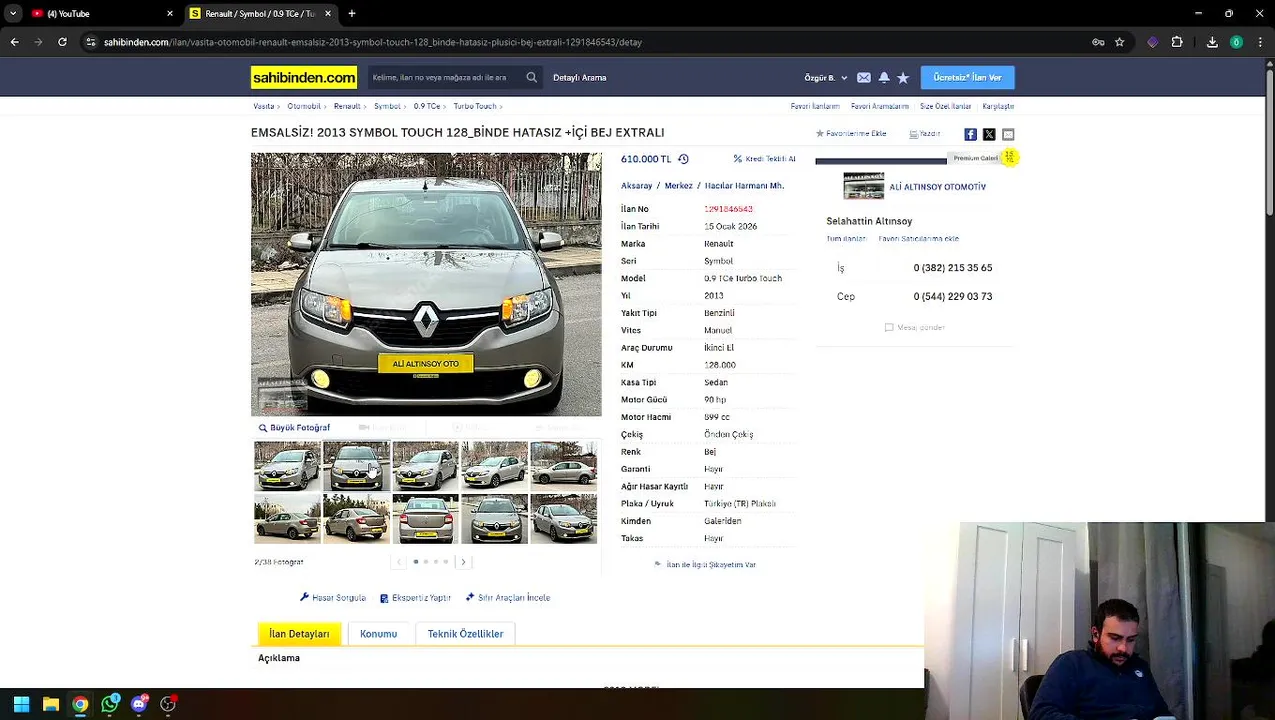Click the sahibinden.com logo
The height and width of the screenshot is (720, 1275).
tap(304, 77)
